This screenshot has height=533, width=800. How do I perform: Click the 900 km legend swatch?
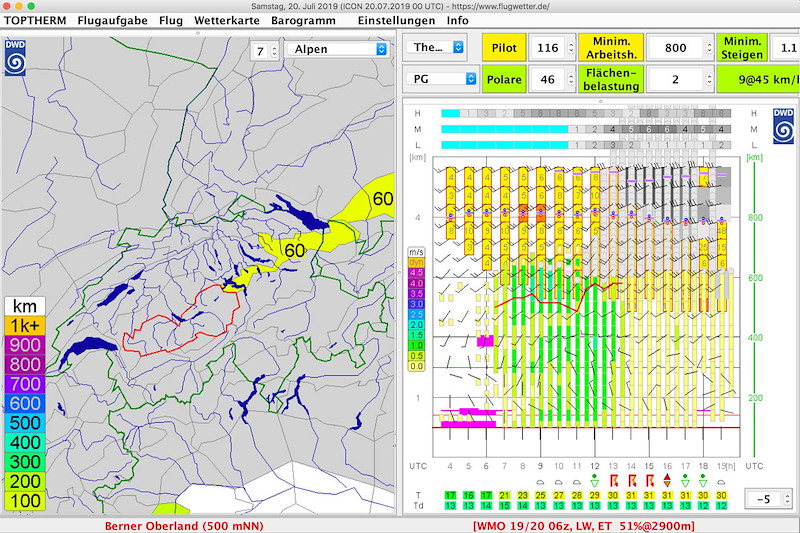click(25, 345)
